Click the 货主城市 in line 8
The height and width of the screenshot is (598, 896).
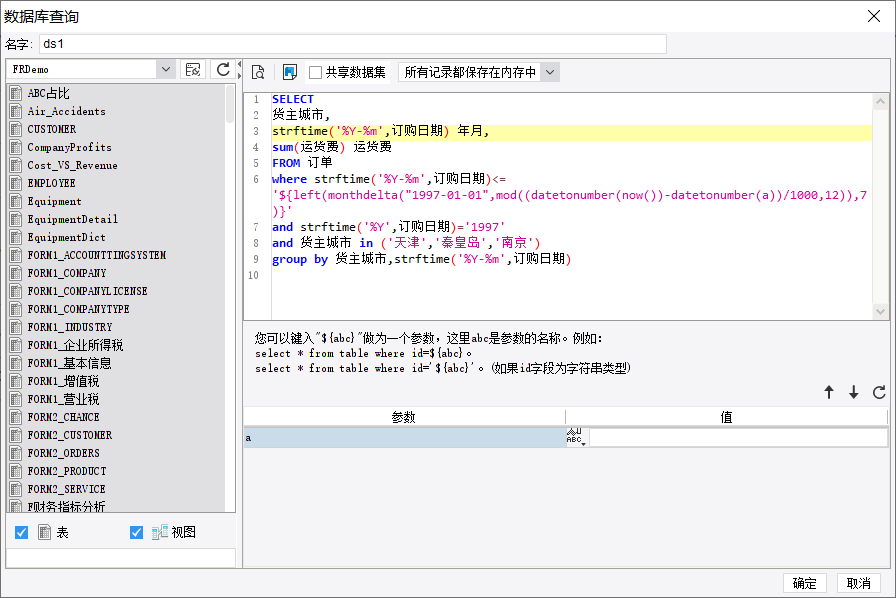326,243
